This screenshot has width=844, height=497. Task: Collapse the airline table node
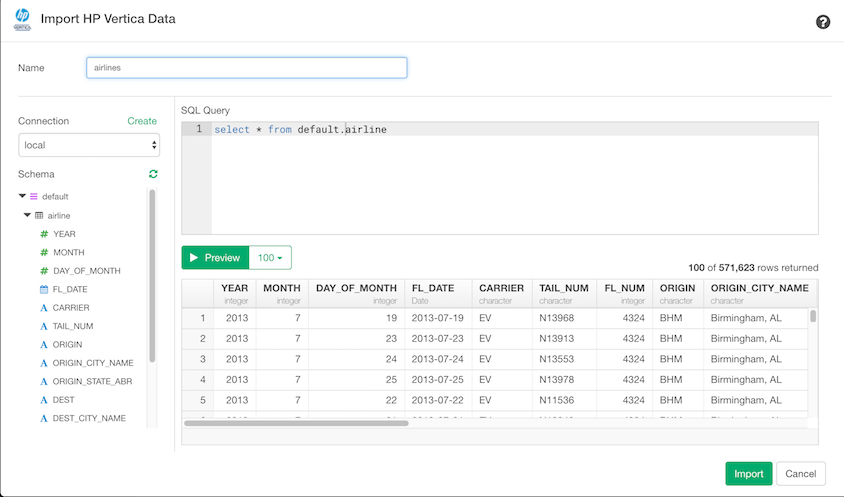click(x=27, y=215)
